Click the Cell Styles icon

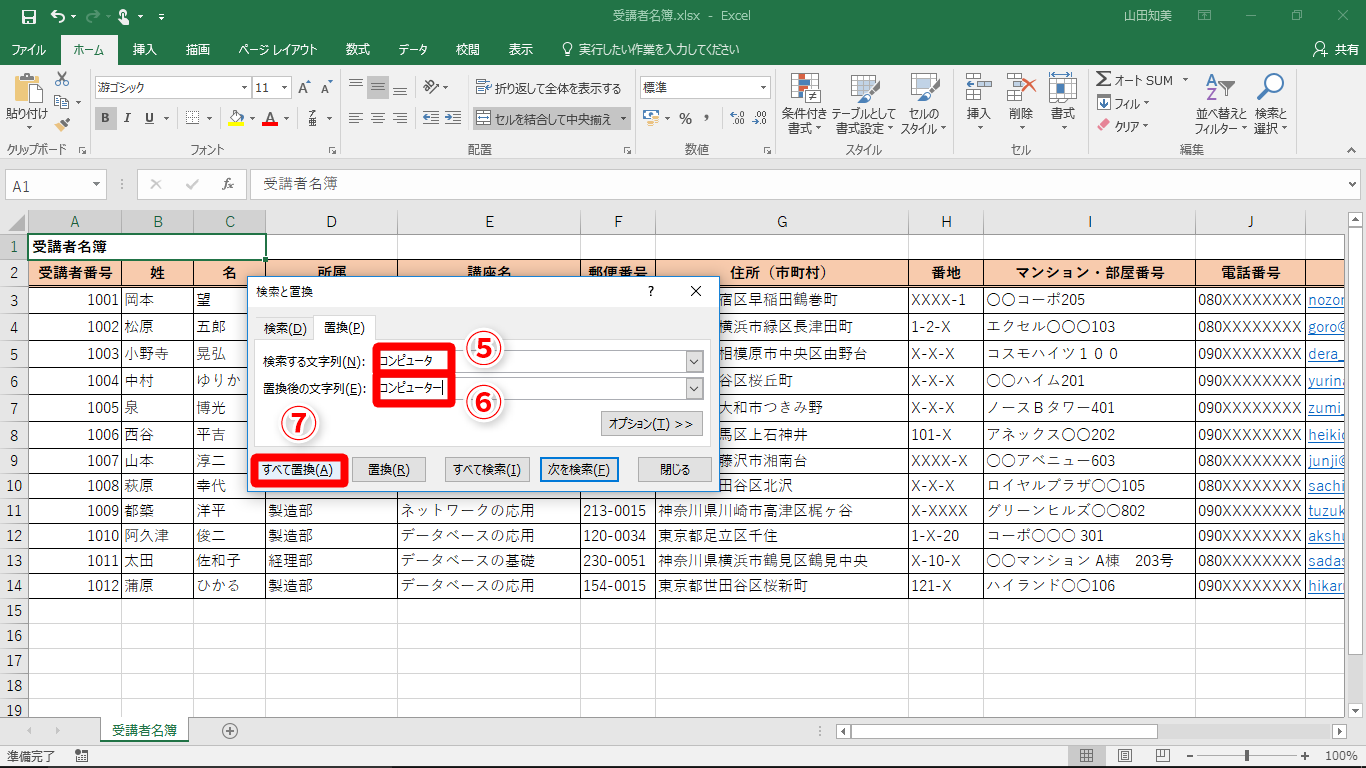(x=923, y=89)
